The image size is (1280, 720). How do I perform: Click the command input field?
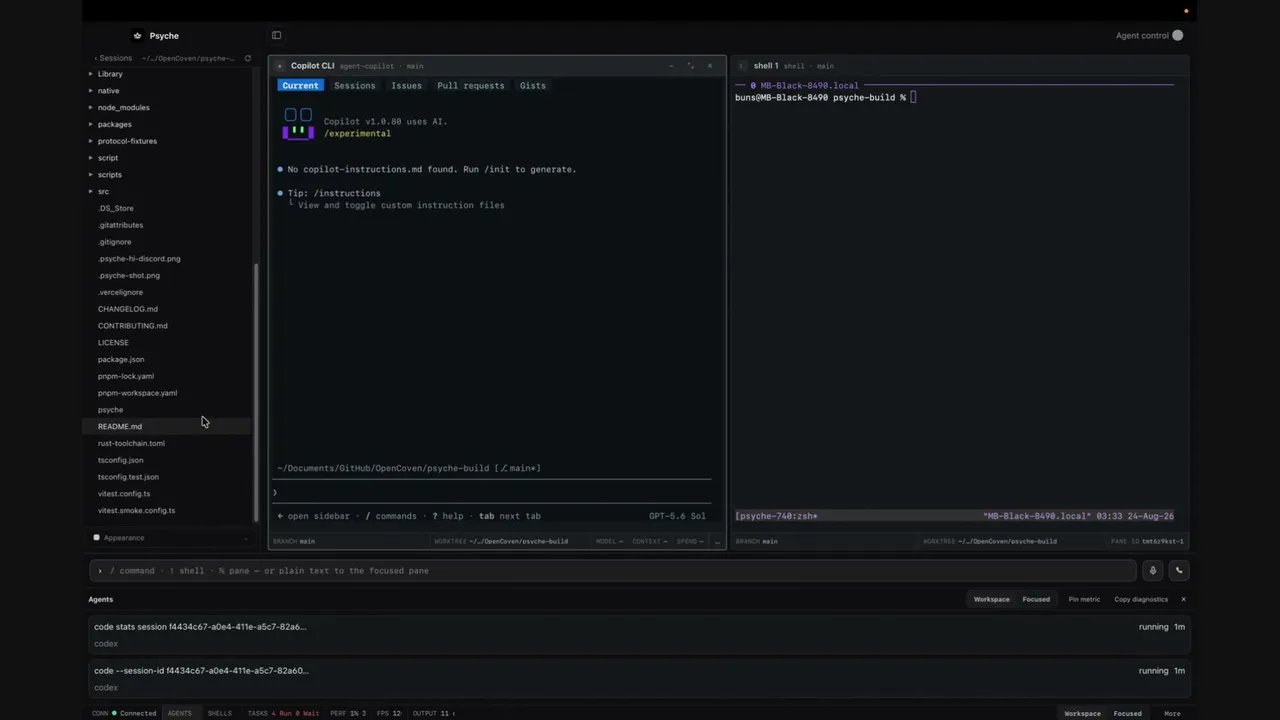(612, 571)
